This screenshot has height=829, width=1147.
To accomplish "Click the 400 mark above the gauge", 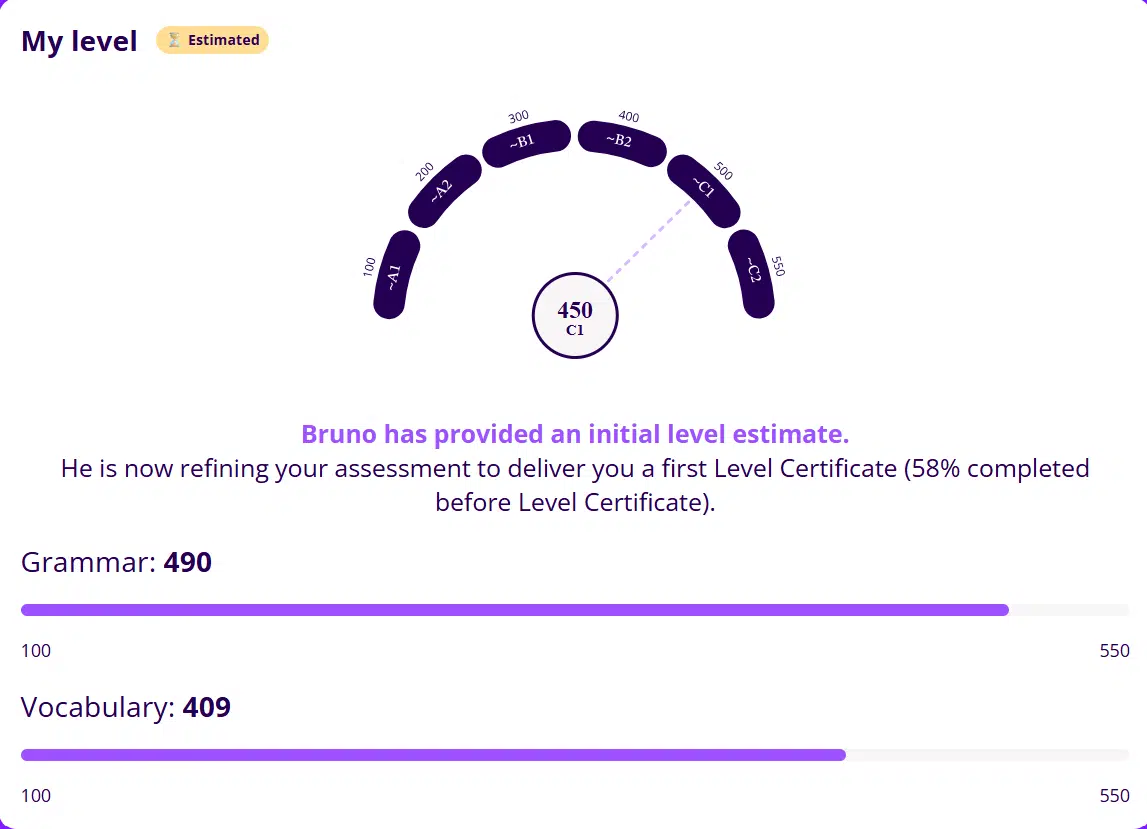I will coord(629,117).
